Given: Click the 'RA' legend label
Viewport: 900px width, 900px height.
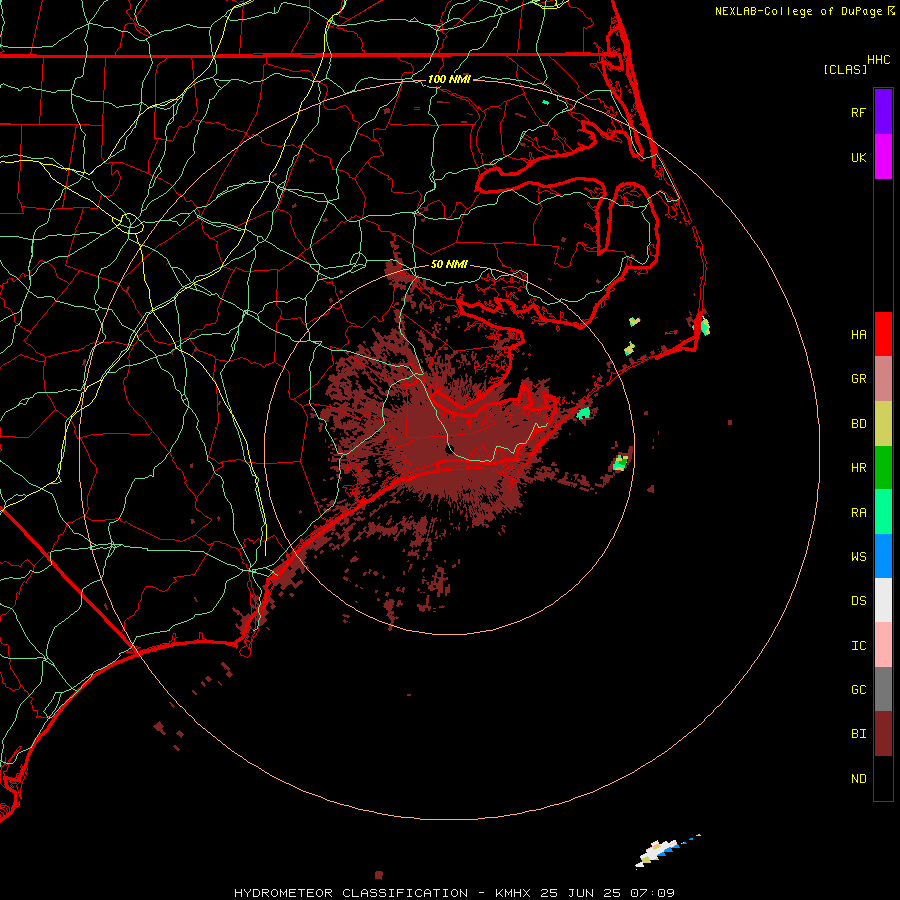Looking at the screenshot, I should pos(858,513).
